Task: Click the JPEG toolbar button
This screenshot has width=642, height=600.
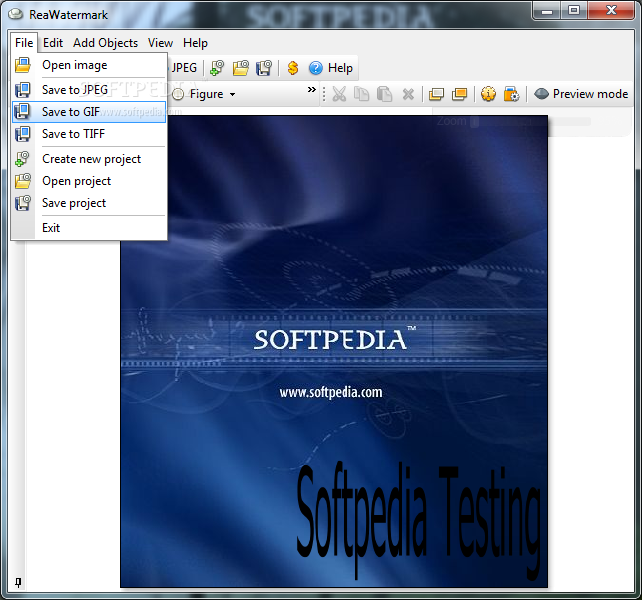Action: (x=183, y=68)
